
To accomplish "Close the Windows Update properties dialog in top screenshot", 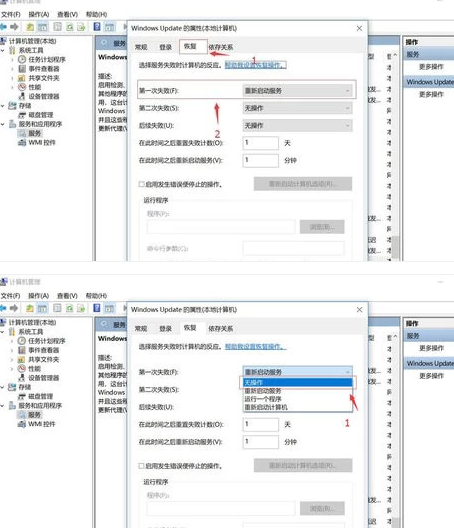I will point(359,28).
